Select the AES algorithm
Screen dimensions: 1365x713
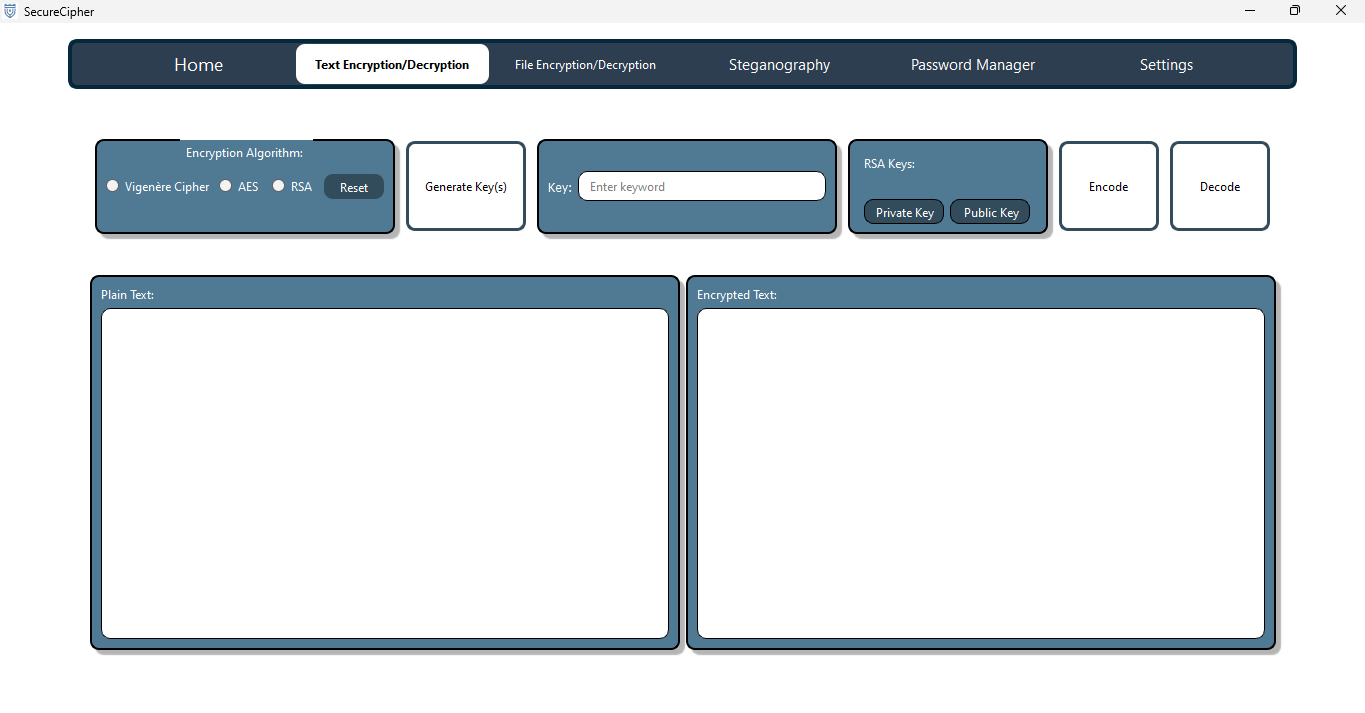click(x=225, y=186)
